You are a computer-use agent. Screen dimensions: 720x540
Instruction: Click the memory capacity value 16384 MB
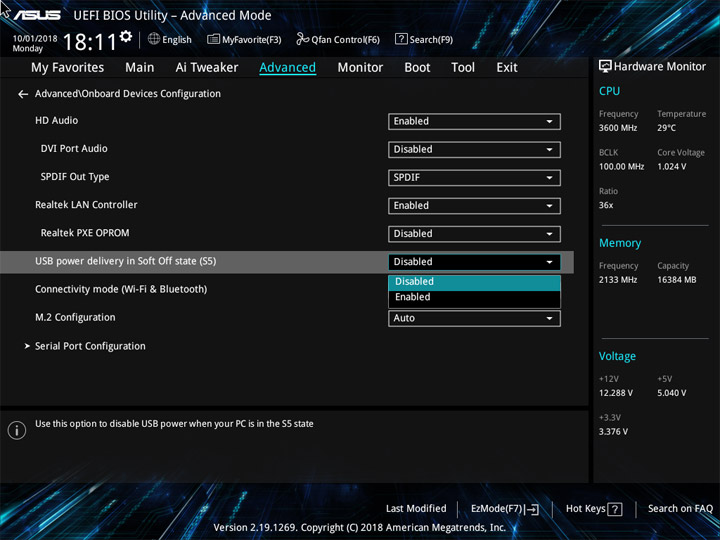pyautogui.click(x=676, y=280)
